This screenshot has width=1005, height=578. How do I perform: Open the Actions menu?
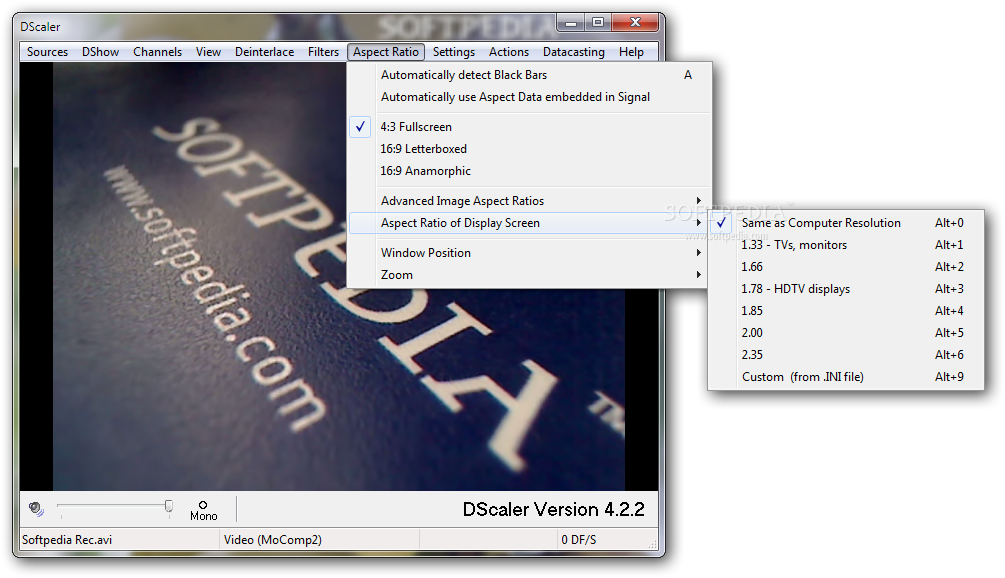509,52
